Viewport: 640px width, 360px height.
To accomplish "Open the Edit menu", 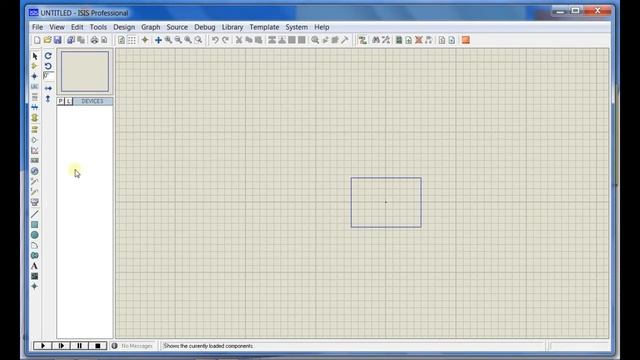I will [77, 27].
